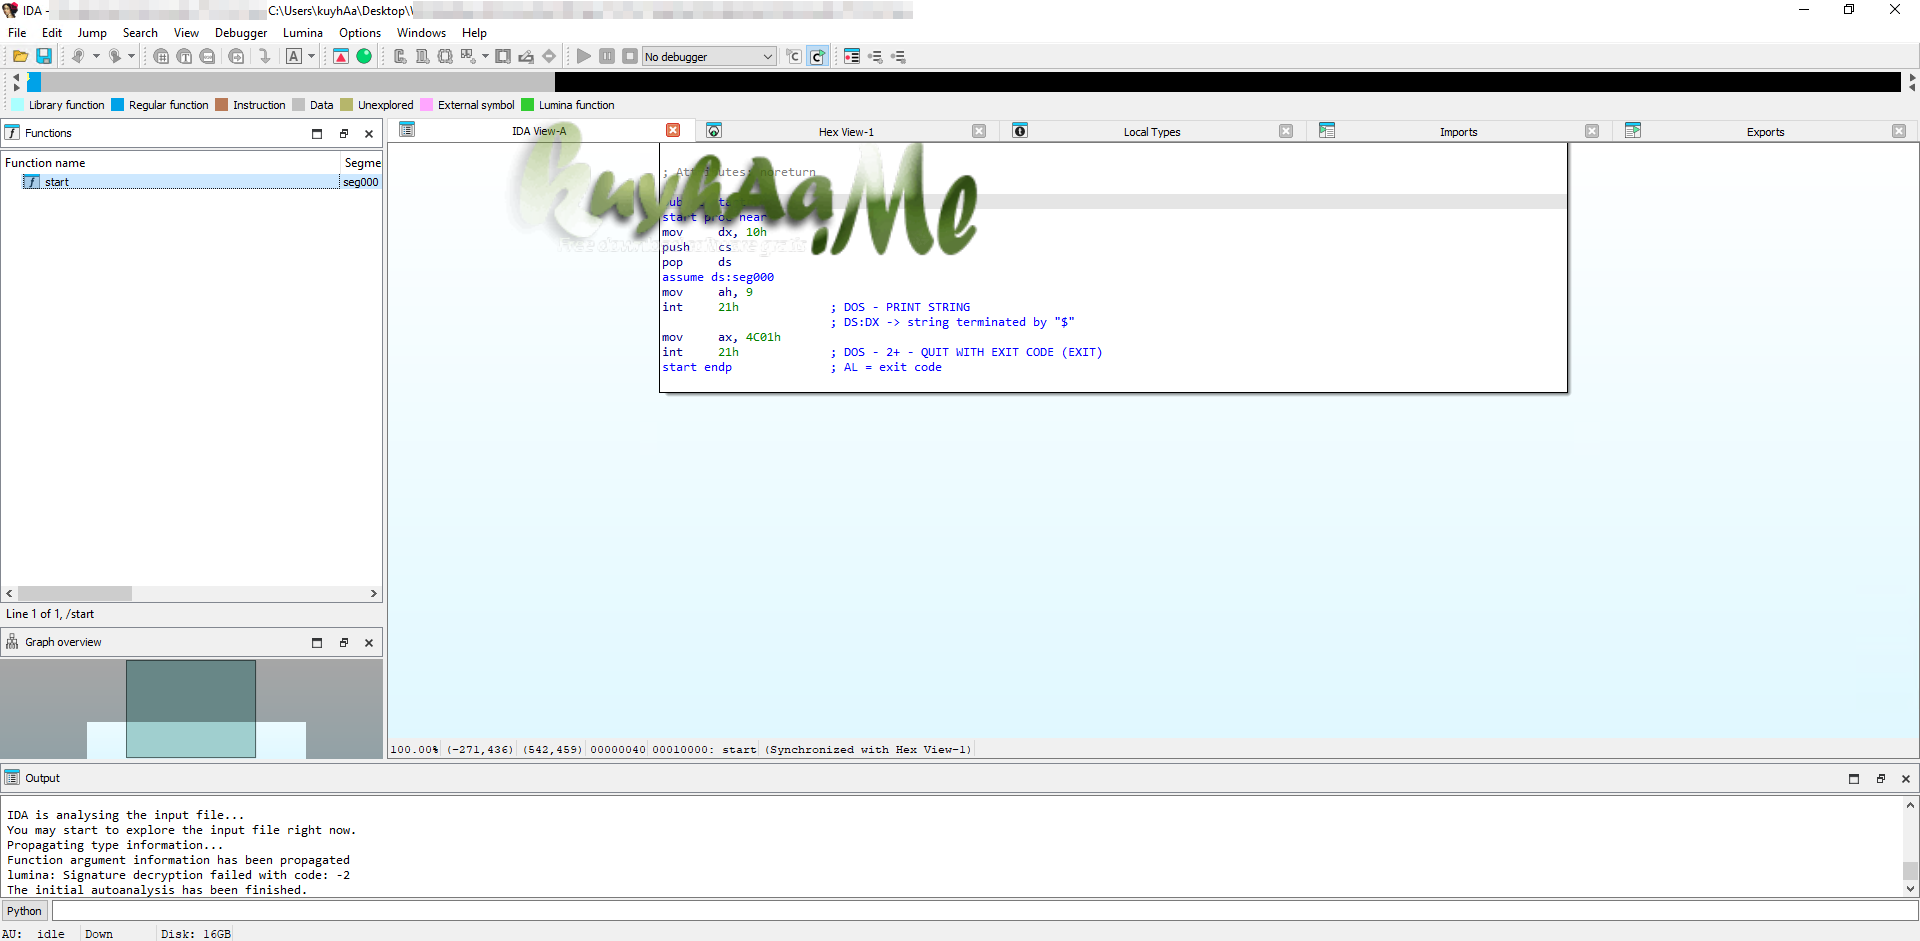The width and height of the screenshot is (1920, 941).
Task: Close the Local Types tab
Action: 1286,131
